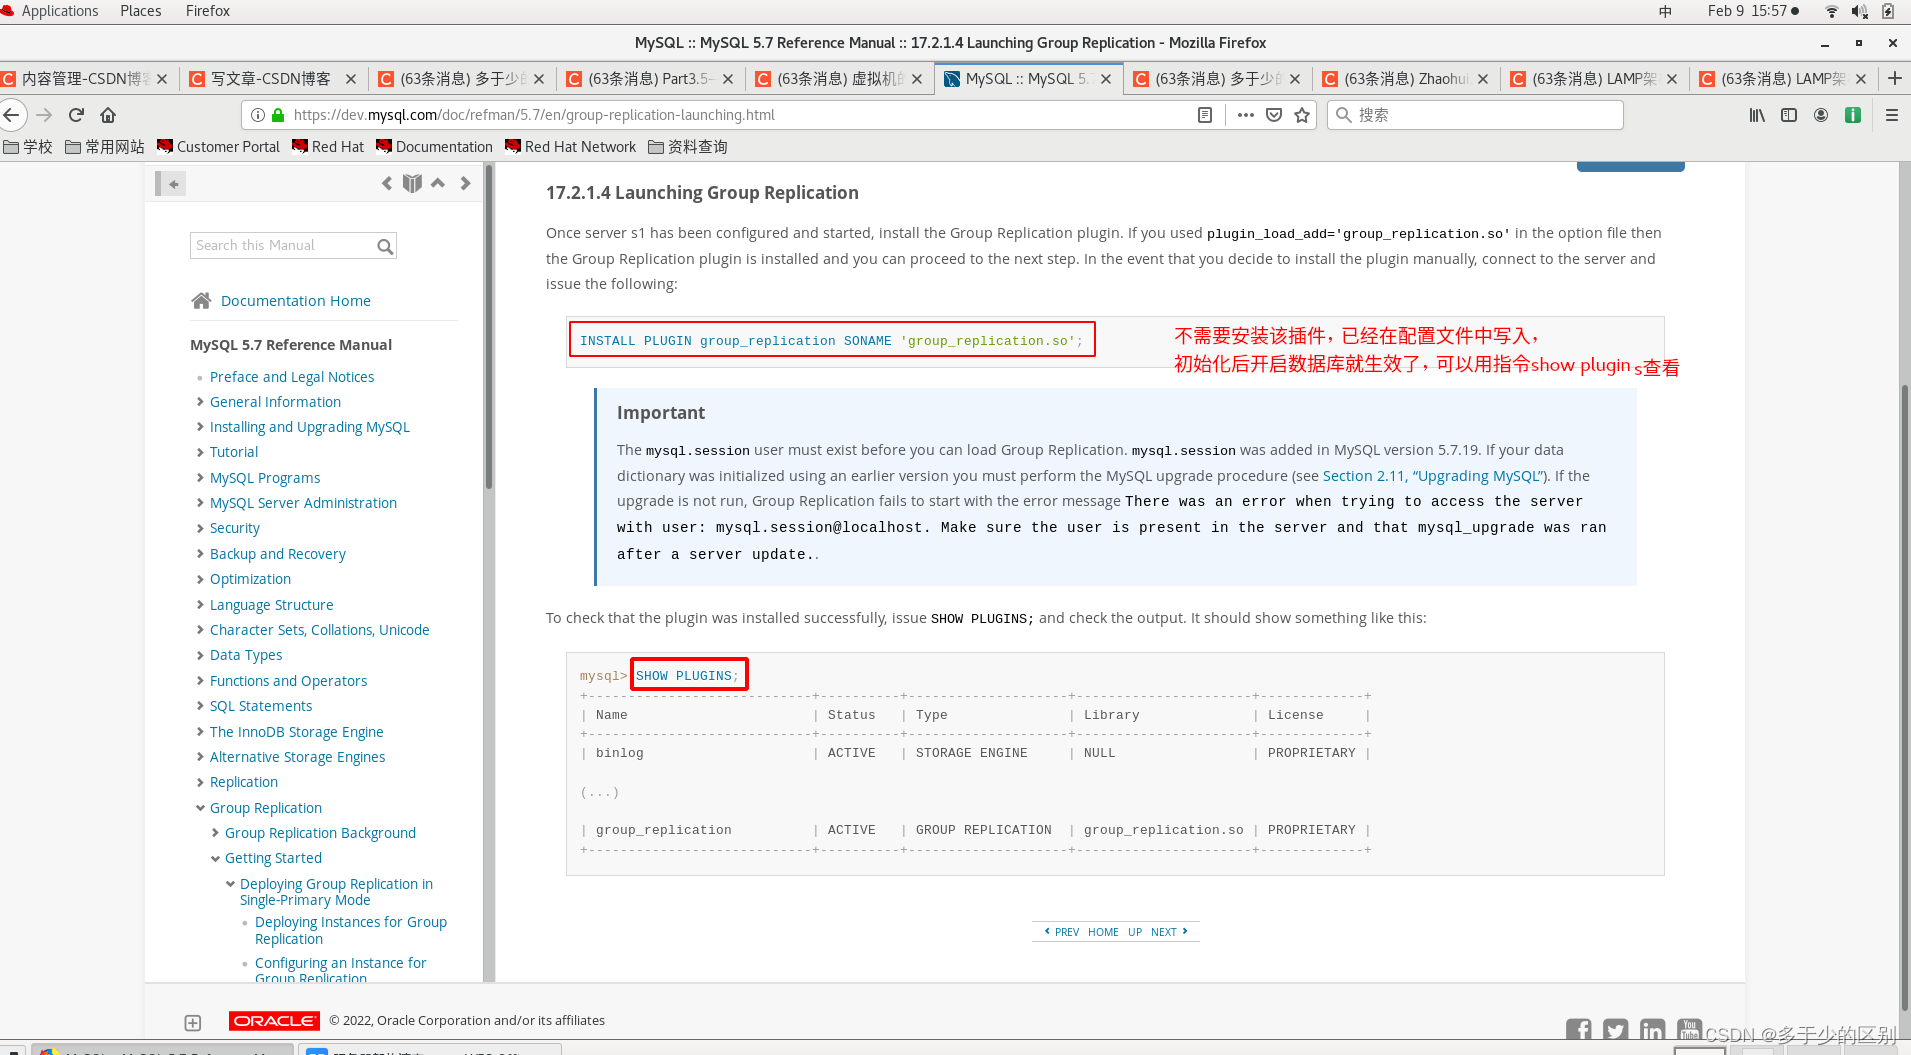Screen dimensions: 1911x1055
Task: Open Red Hat Network bookmark
Action: 570,147
